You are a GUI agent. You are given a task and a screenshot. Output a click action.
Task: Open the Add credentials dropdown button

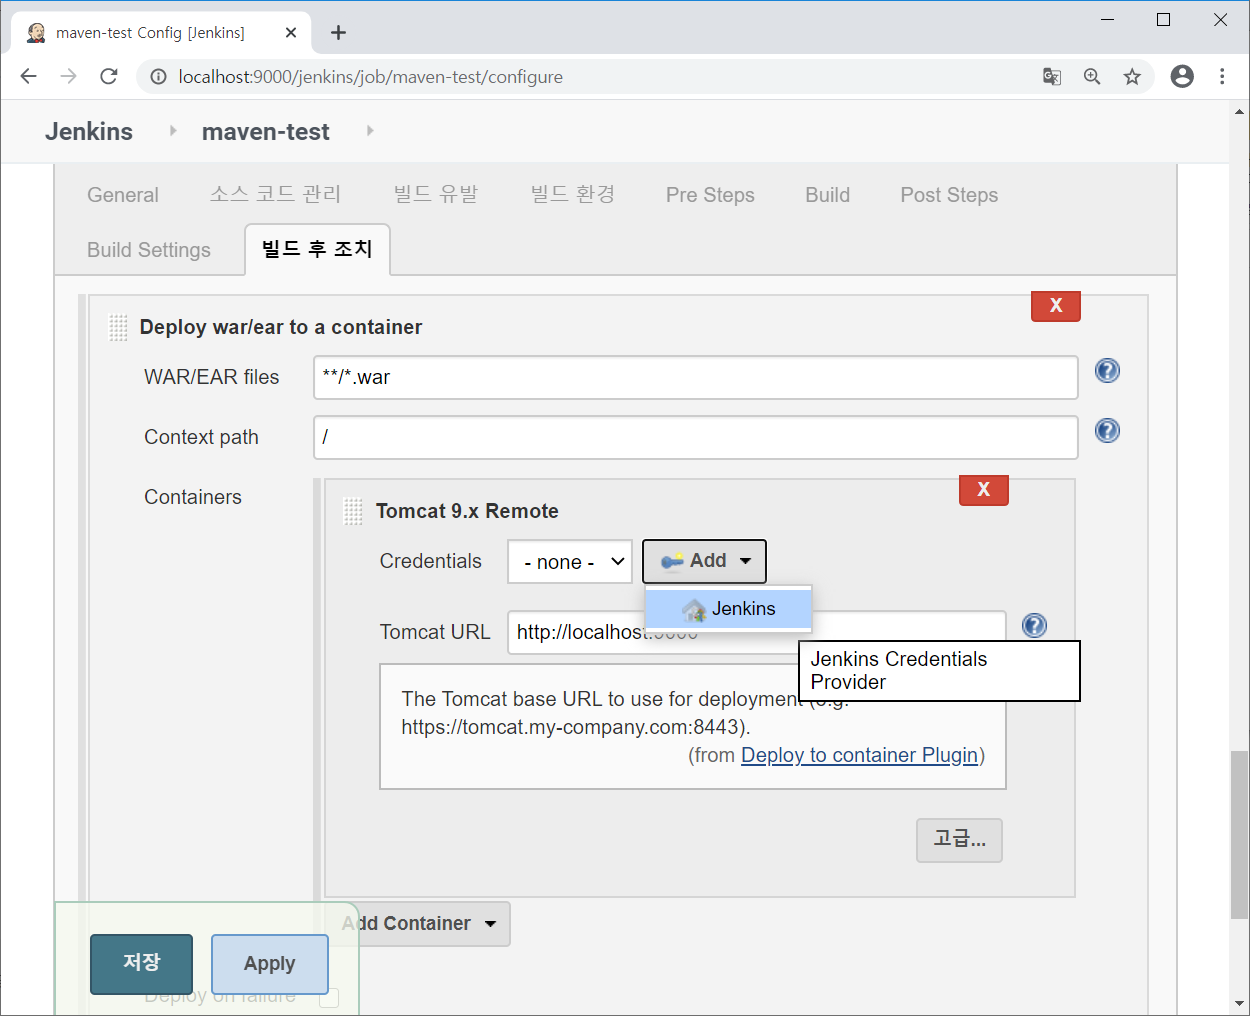(x=704, y=561)
